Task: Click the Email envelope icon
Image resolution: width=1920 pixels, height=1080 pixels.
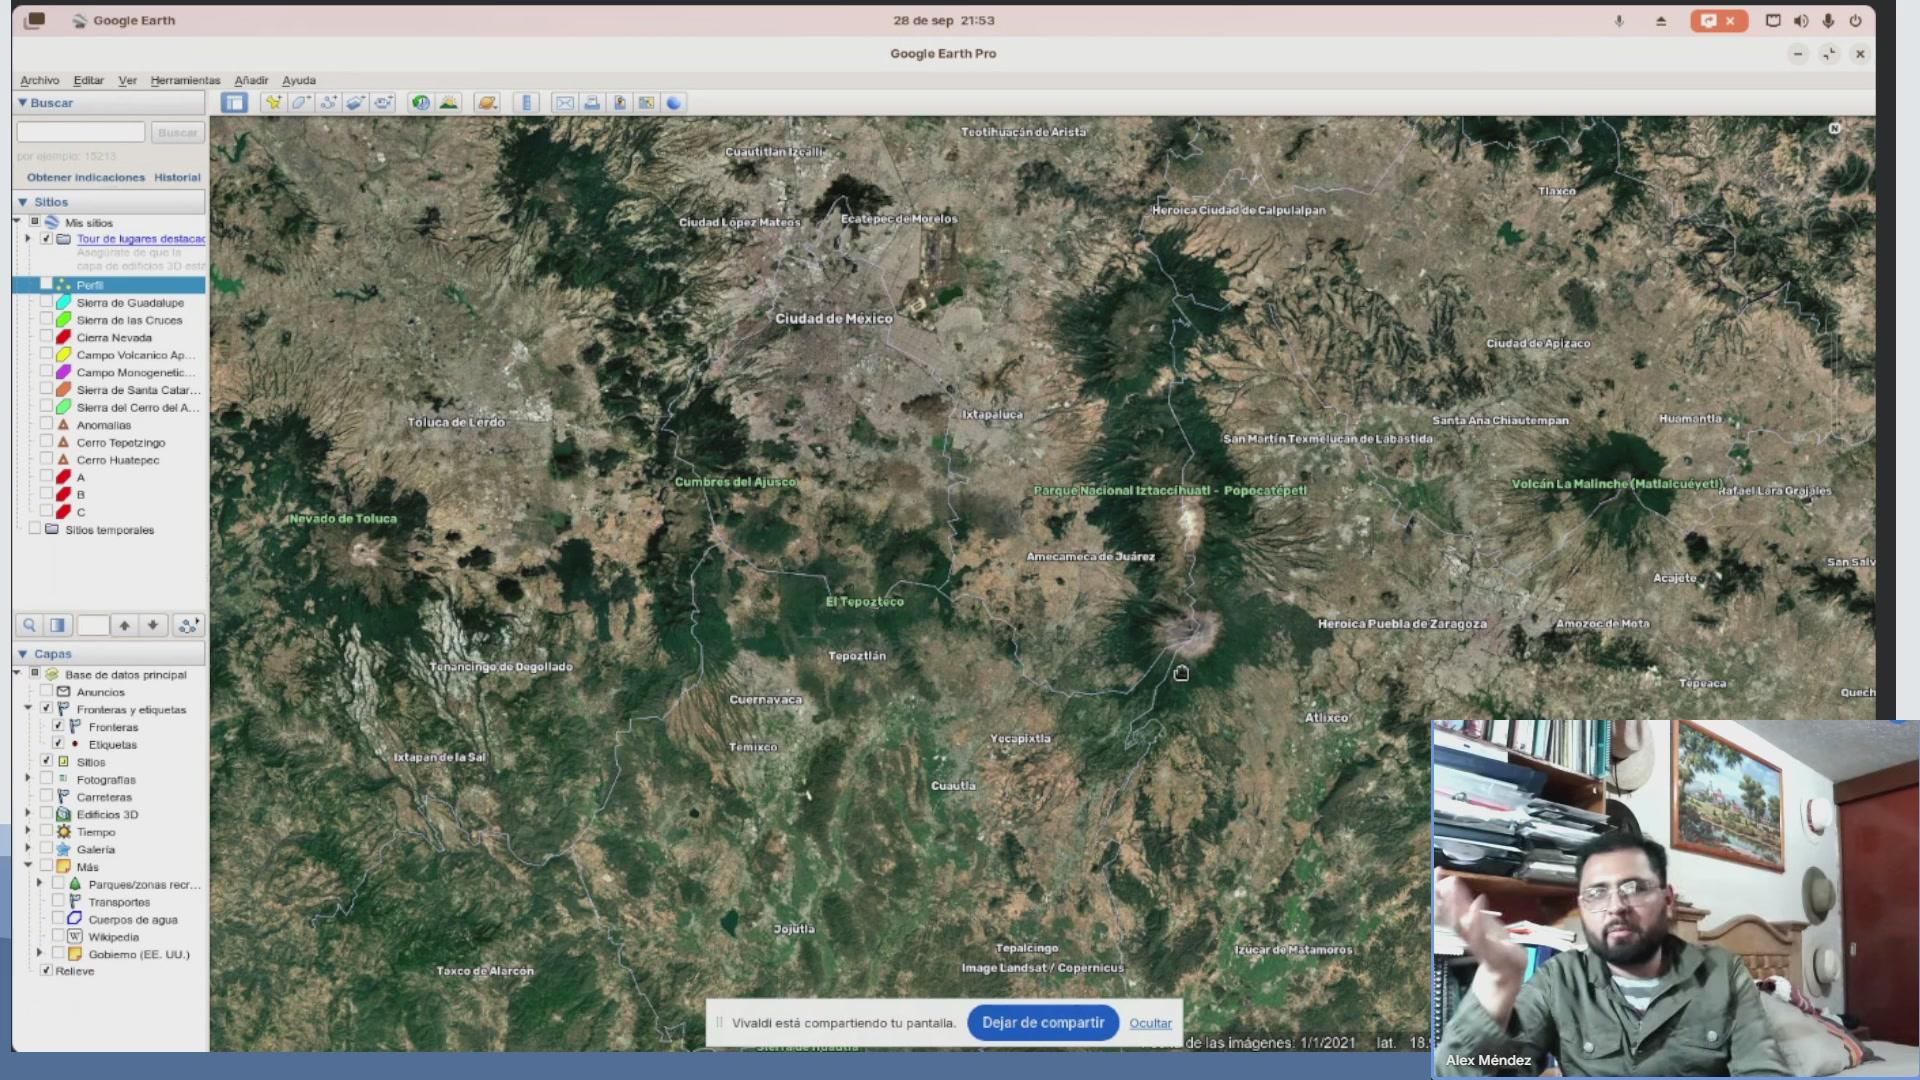Action: click(x=565, y=103)
